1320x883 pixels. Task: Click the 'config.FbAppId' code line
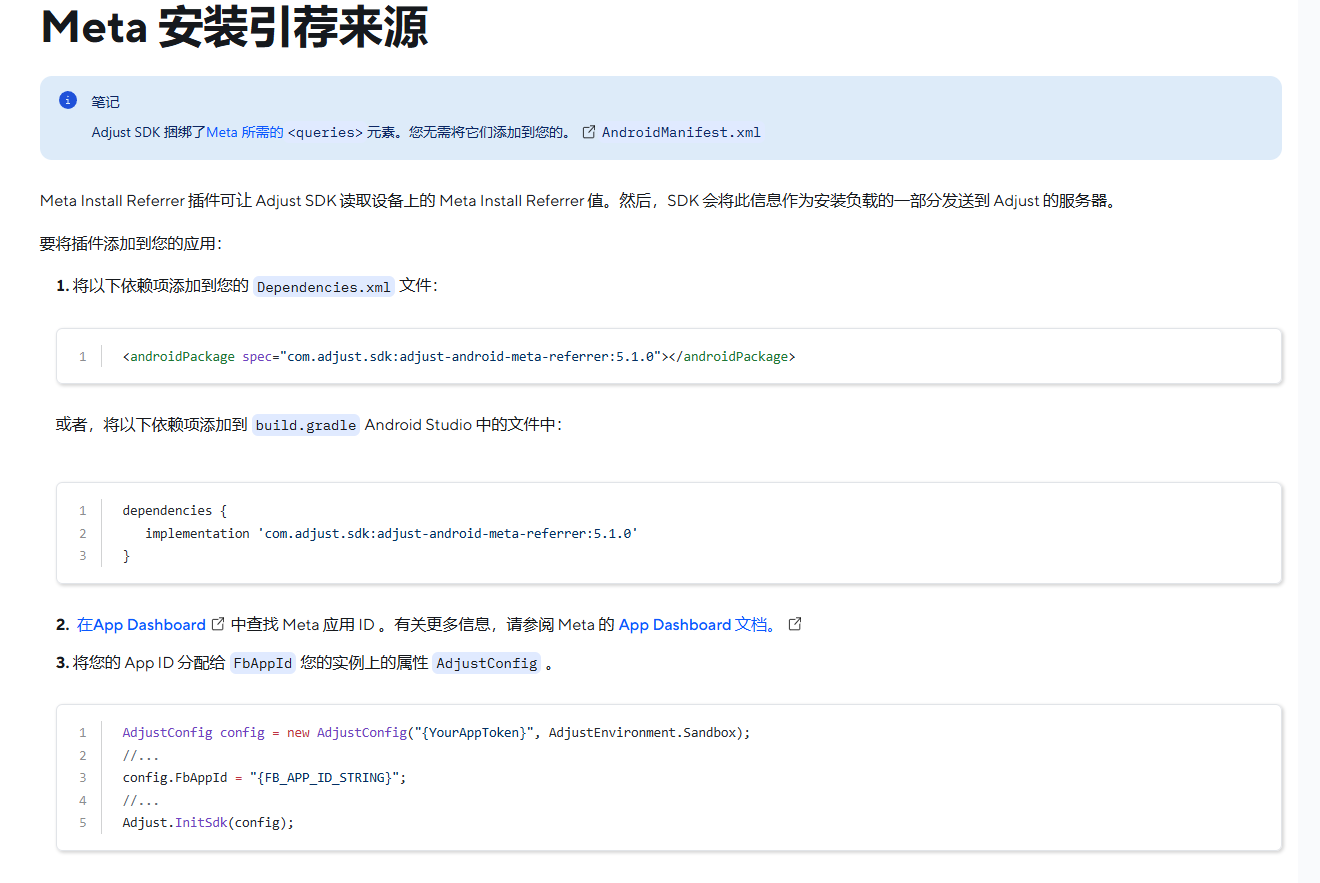click(x=265, y=777)
